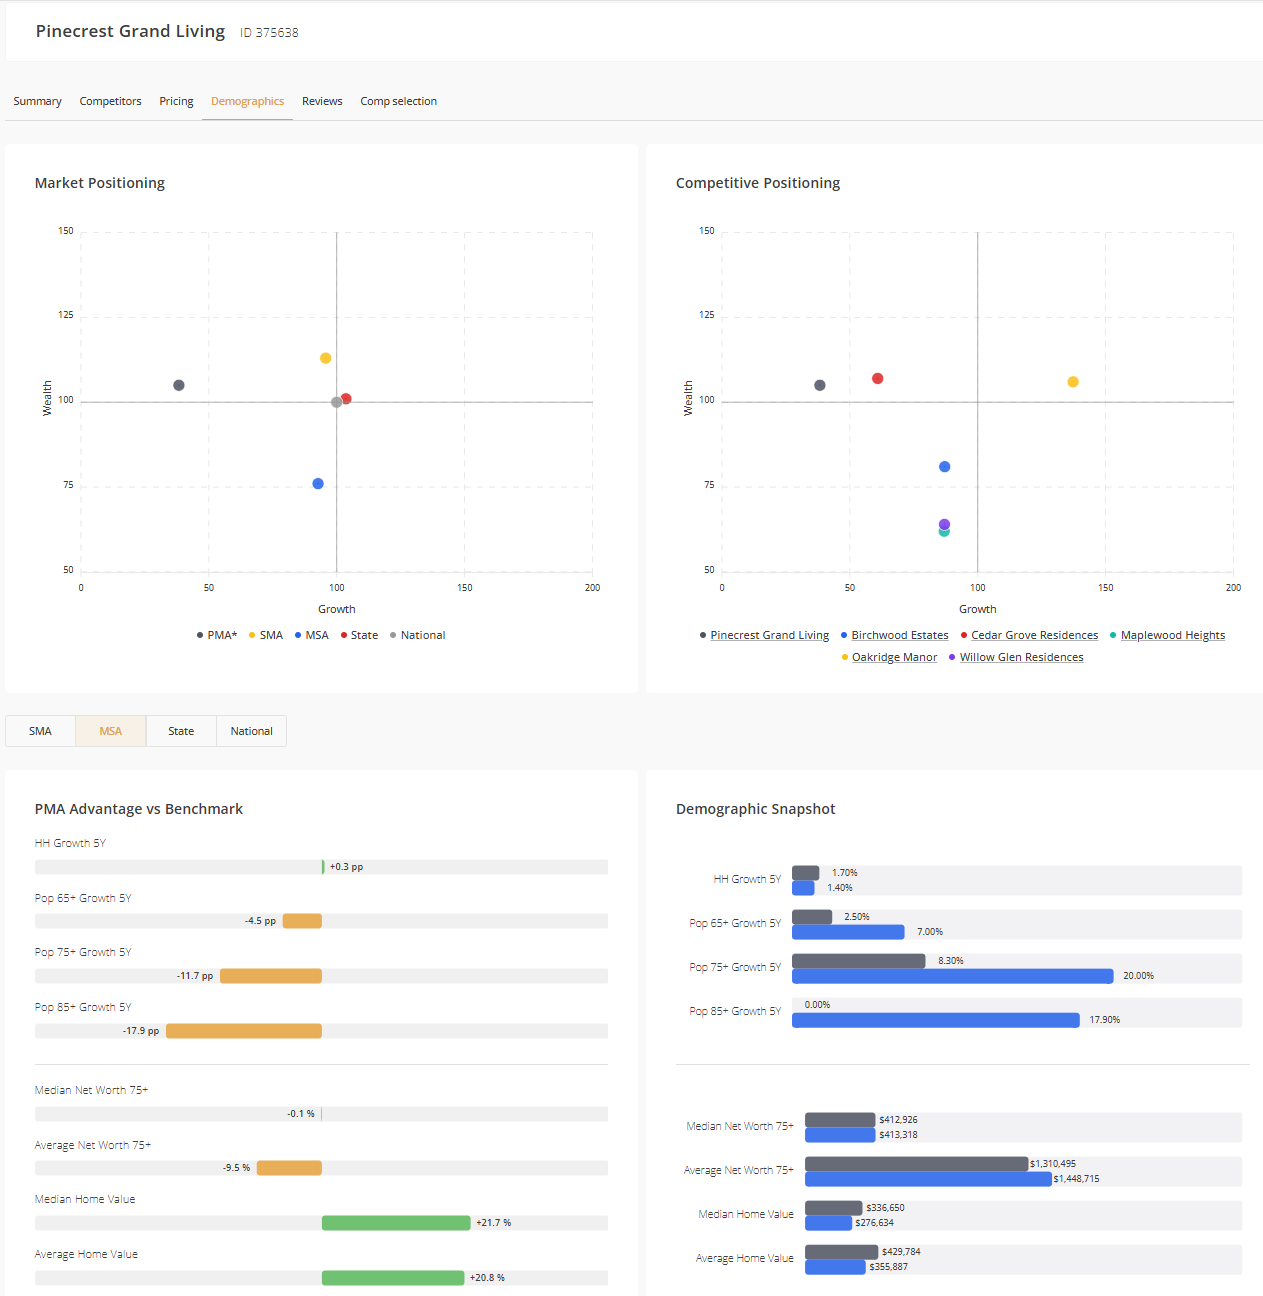Open the Pricing tab
Screen dimensions: 1263x1296
point(176,101)
